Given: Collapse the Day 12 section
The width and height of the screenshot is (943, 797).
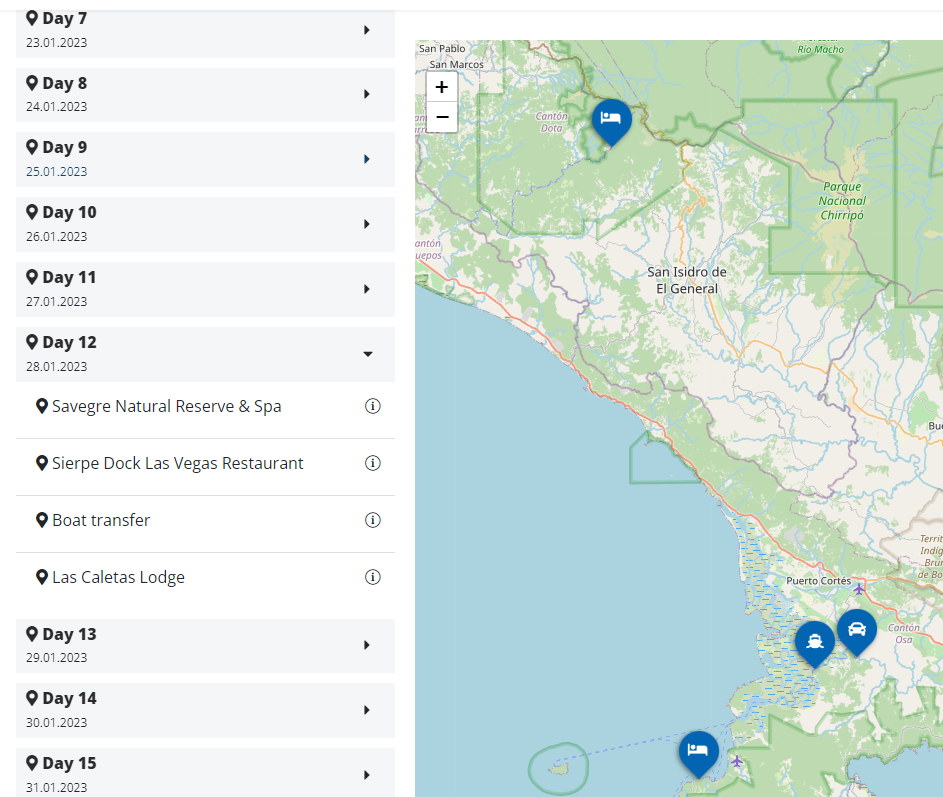Looking at the screenshot, I should click(x=367, y=354).
